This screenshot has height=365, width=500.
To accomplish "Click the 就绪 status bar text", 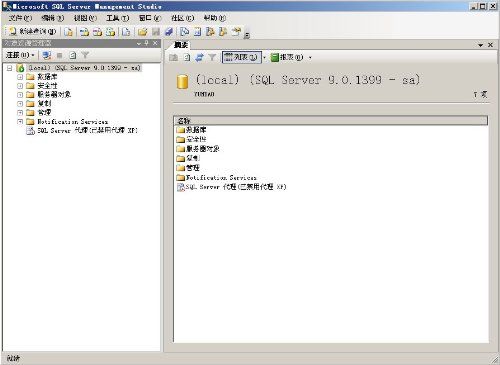I will (13, 359).
